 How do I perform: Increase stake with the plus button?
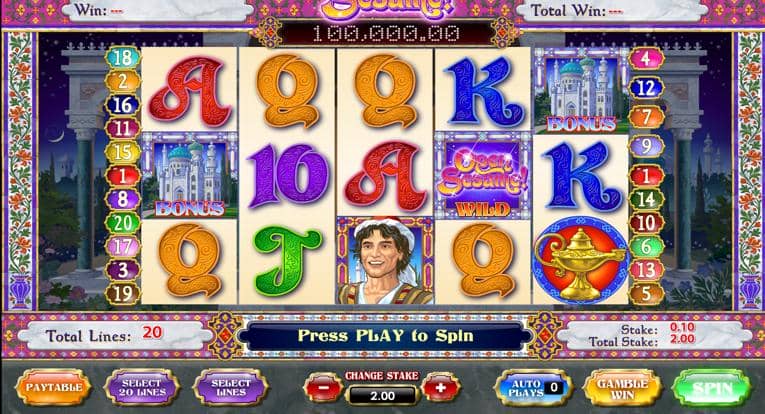click(441, 388)
